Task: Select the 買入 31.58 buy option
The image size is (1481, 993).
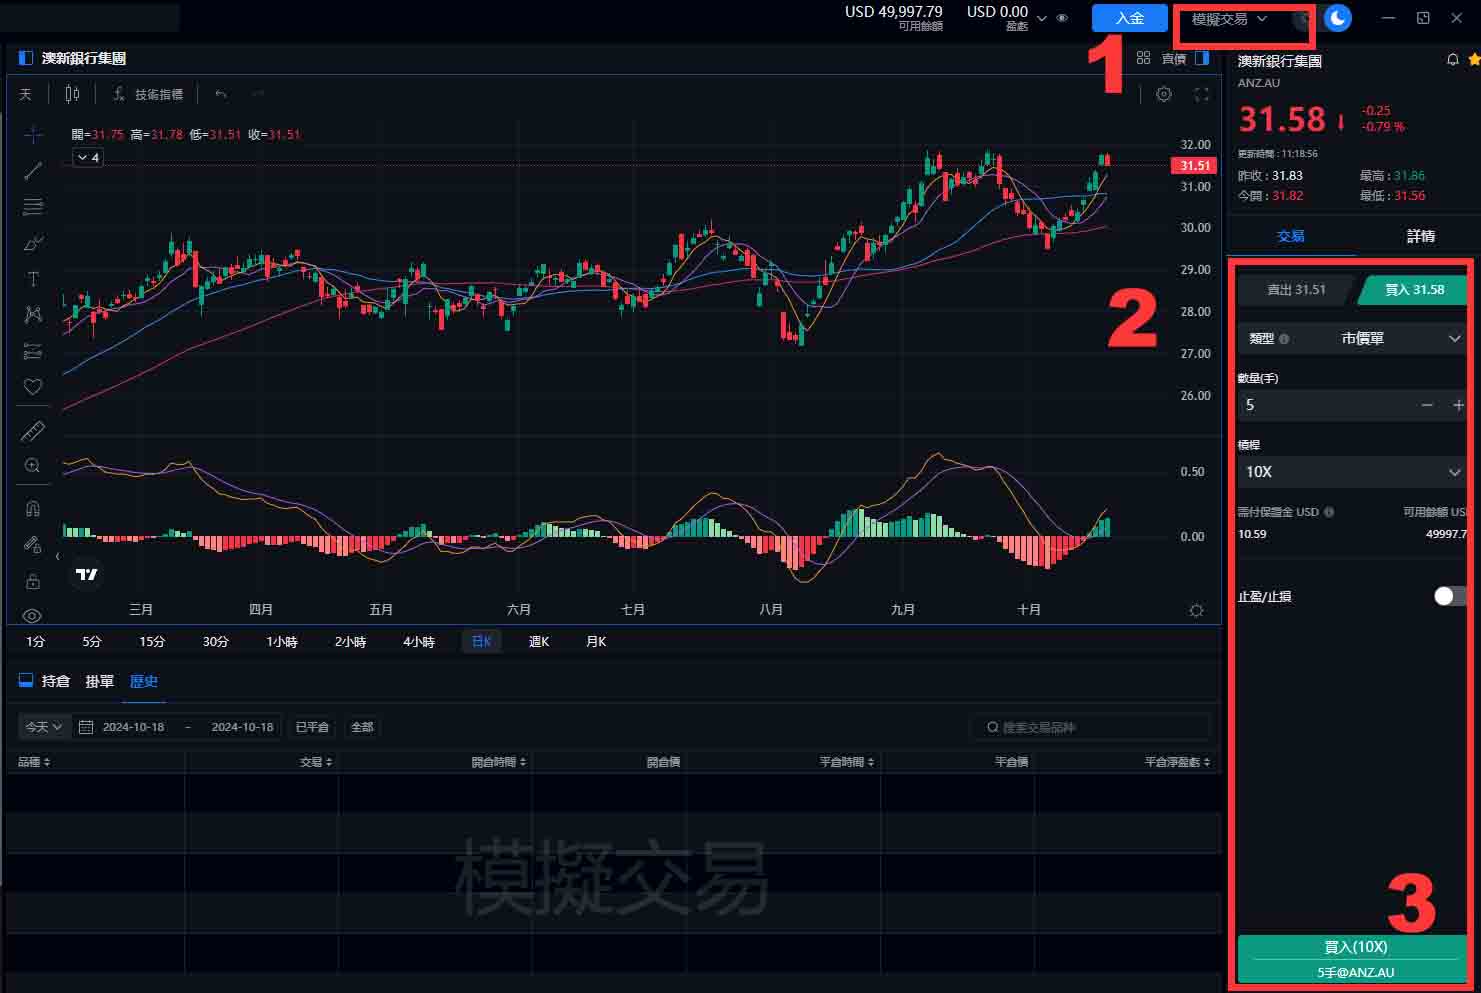Action: point(1414,289)
